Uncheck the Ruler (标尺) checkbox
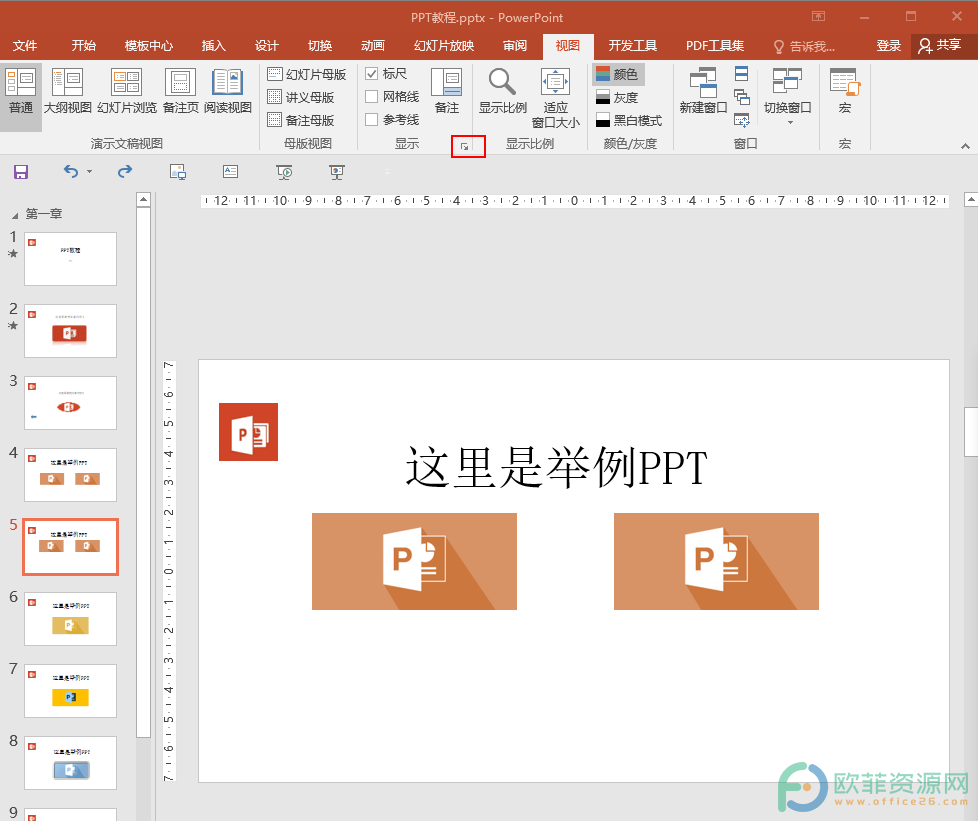The width and height of the screenshot is (978, 821). (372, 74)
